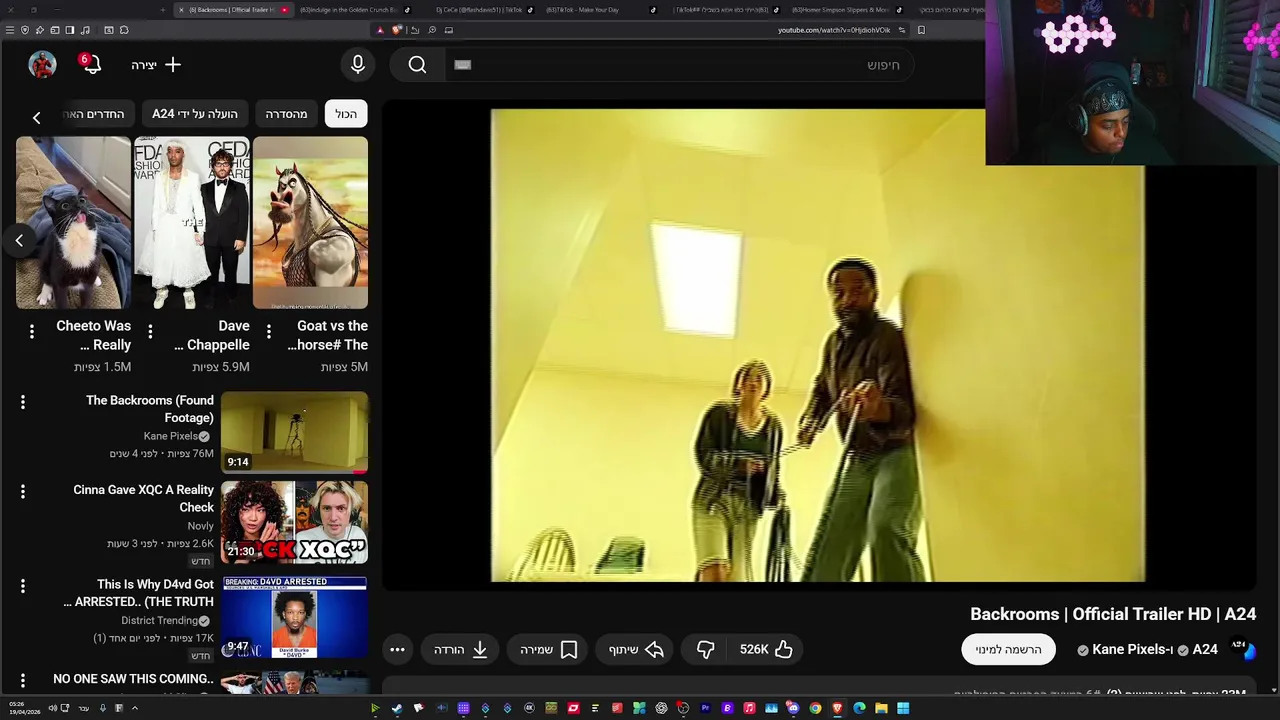Click music note icon in browser toolbar
This screenshot has width=1280, height=720.
click(x=85, y=30)
